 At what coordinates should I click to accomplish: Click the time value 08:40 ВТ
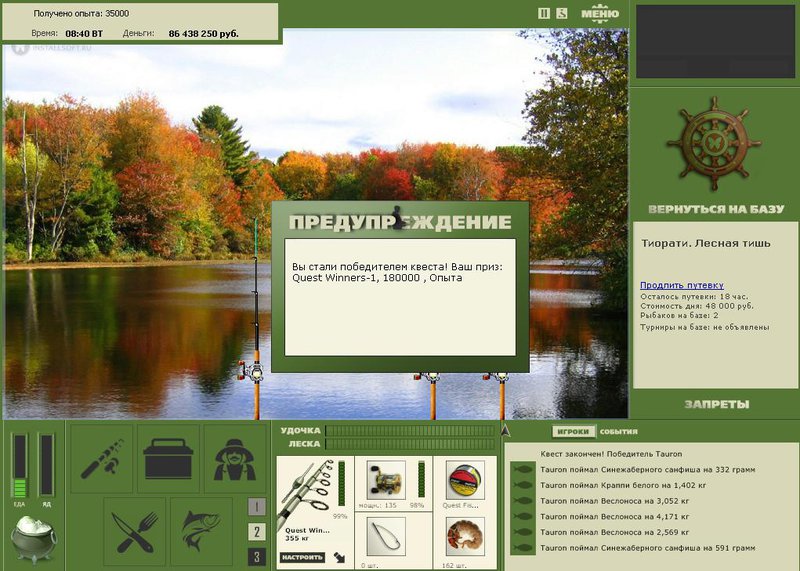(84, 34)
